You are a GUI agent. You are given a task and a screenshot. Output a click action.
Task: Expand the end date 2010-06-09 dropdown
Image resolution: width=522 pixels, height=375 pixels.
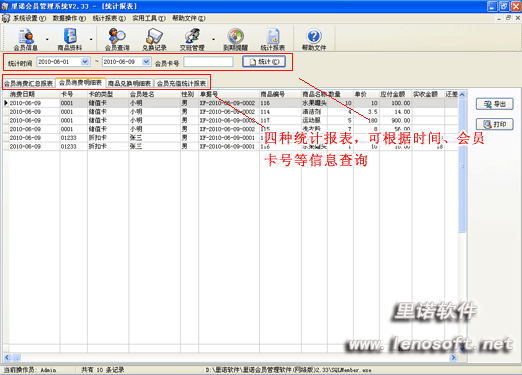click(x=146, y=62)
